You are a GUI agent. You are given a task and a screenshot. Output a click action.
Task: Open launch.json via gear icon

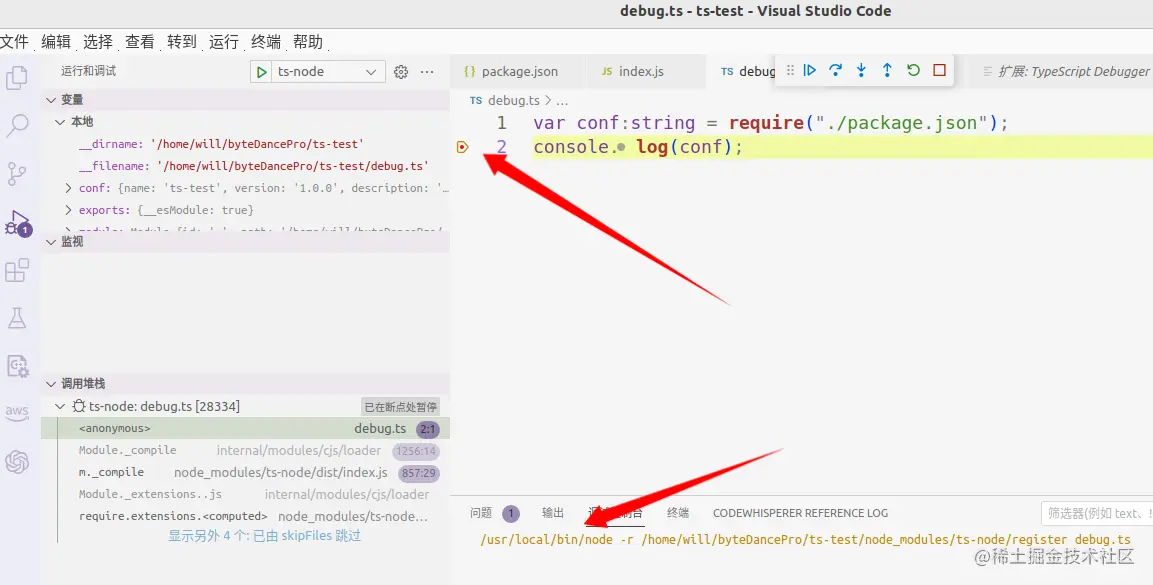[x=401, y=72]
